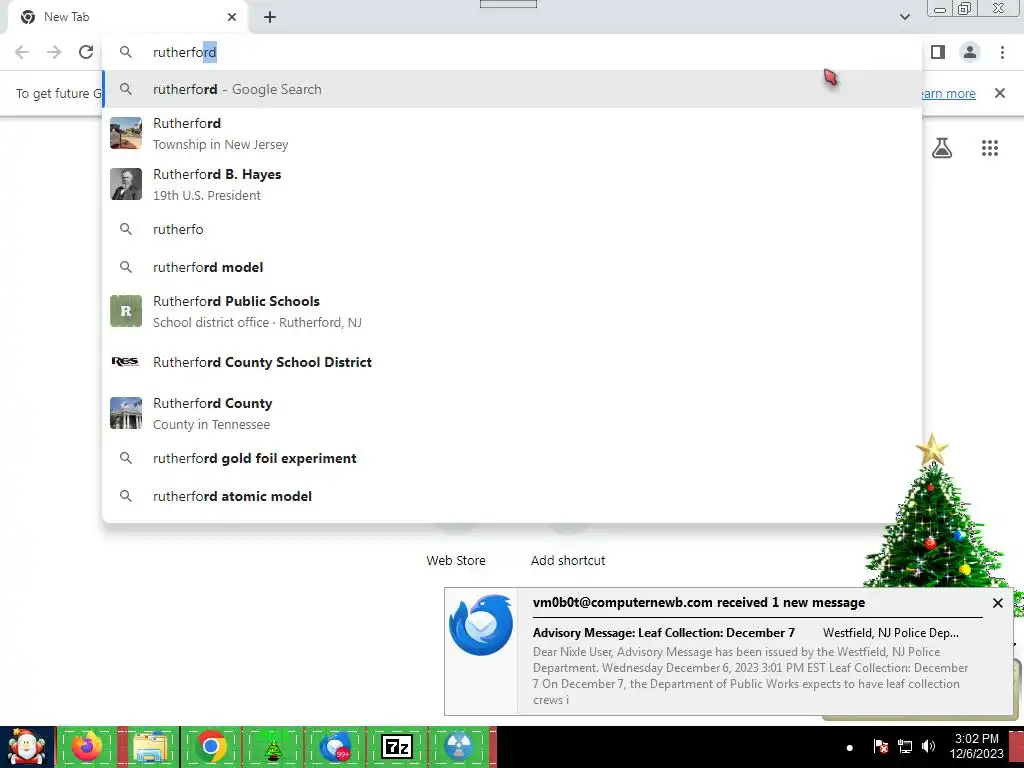Dismiss the info bar with X

coord(1000,93)
